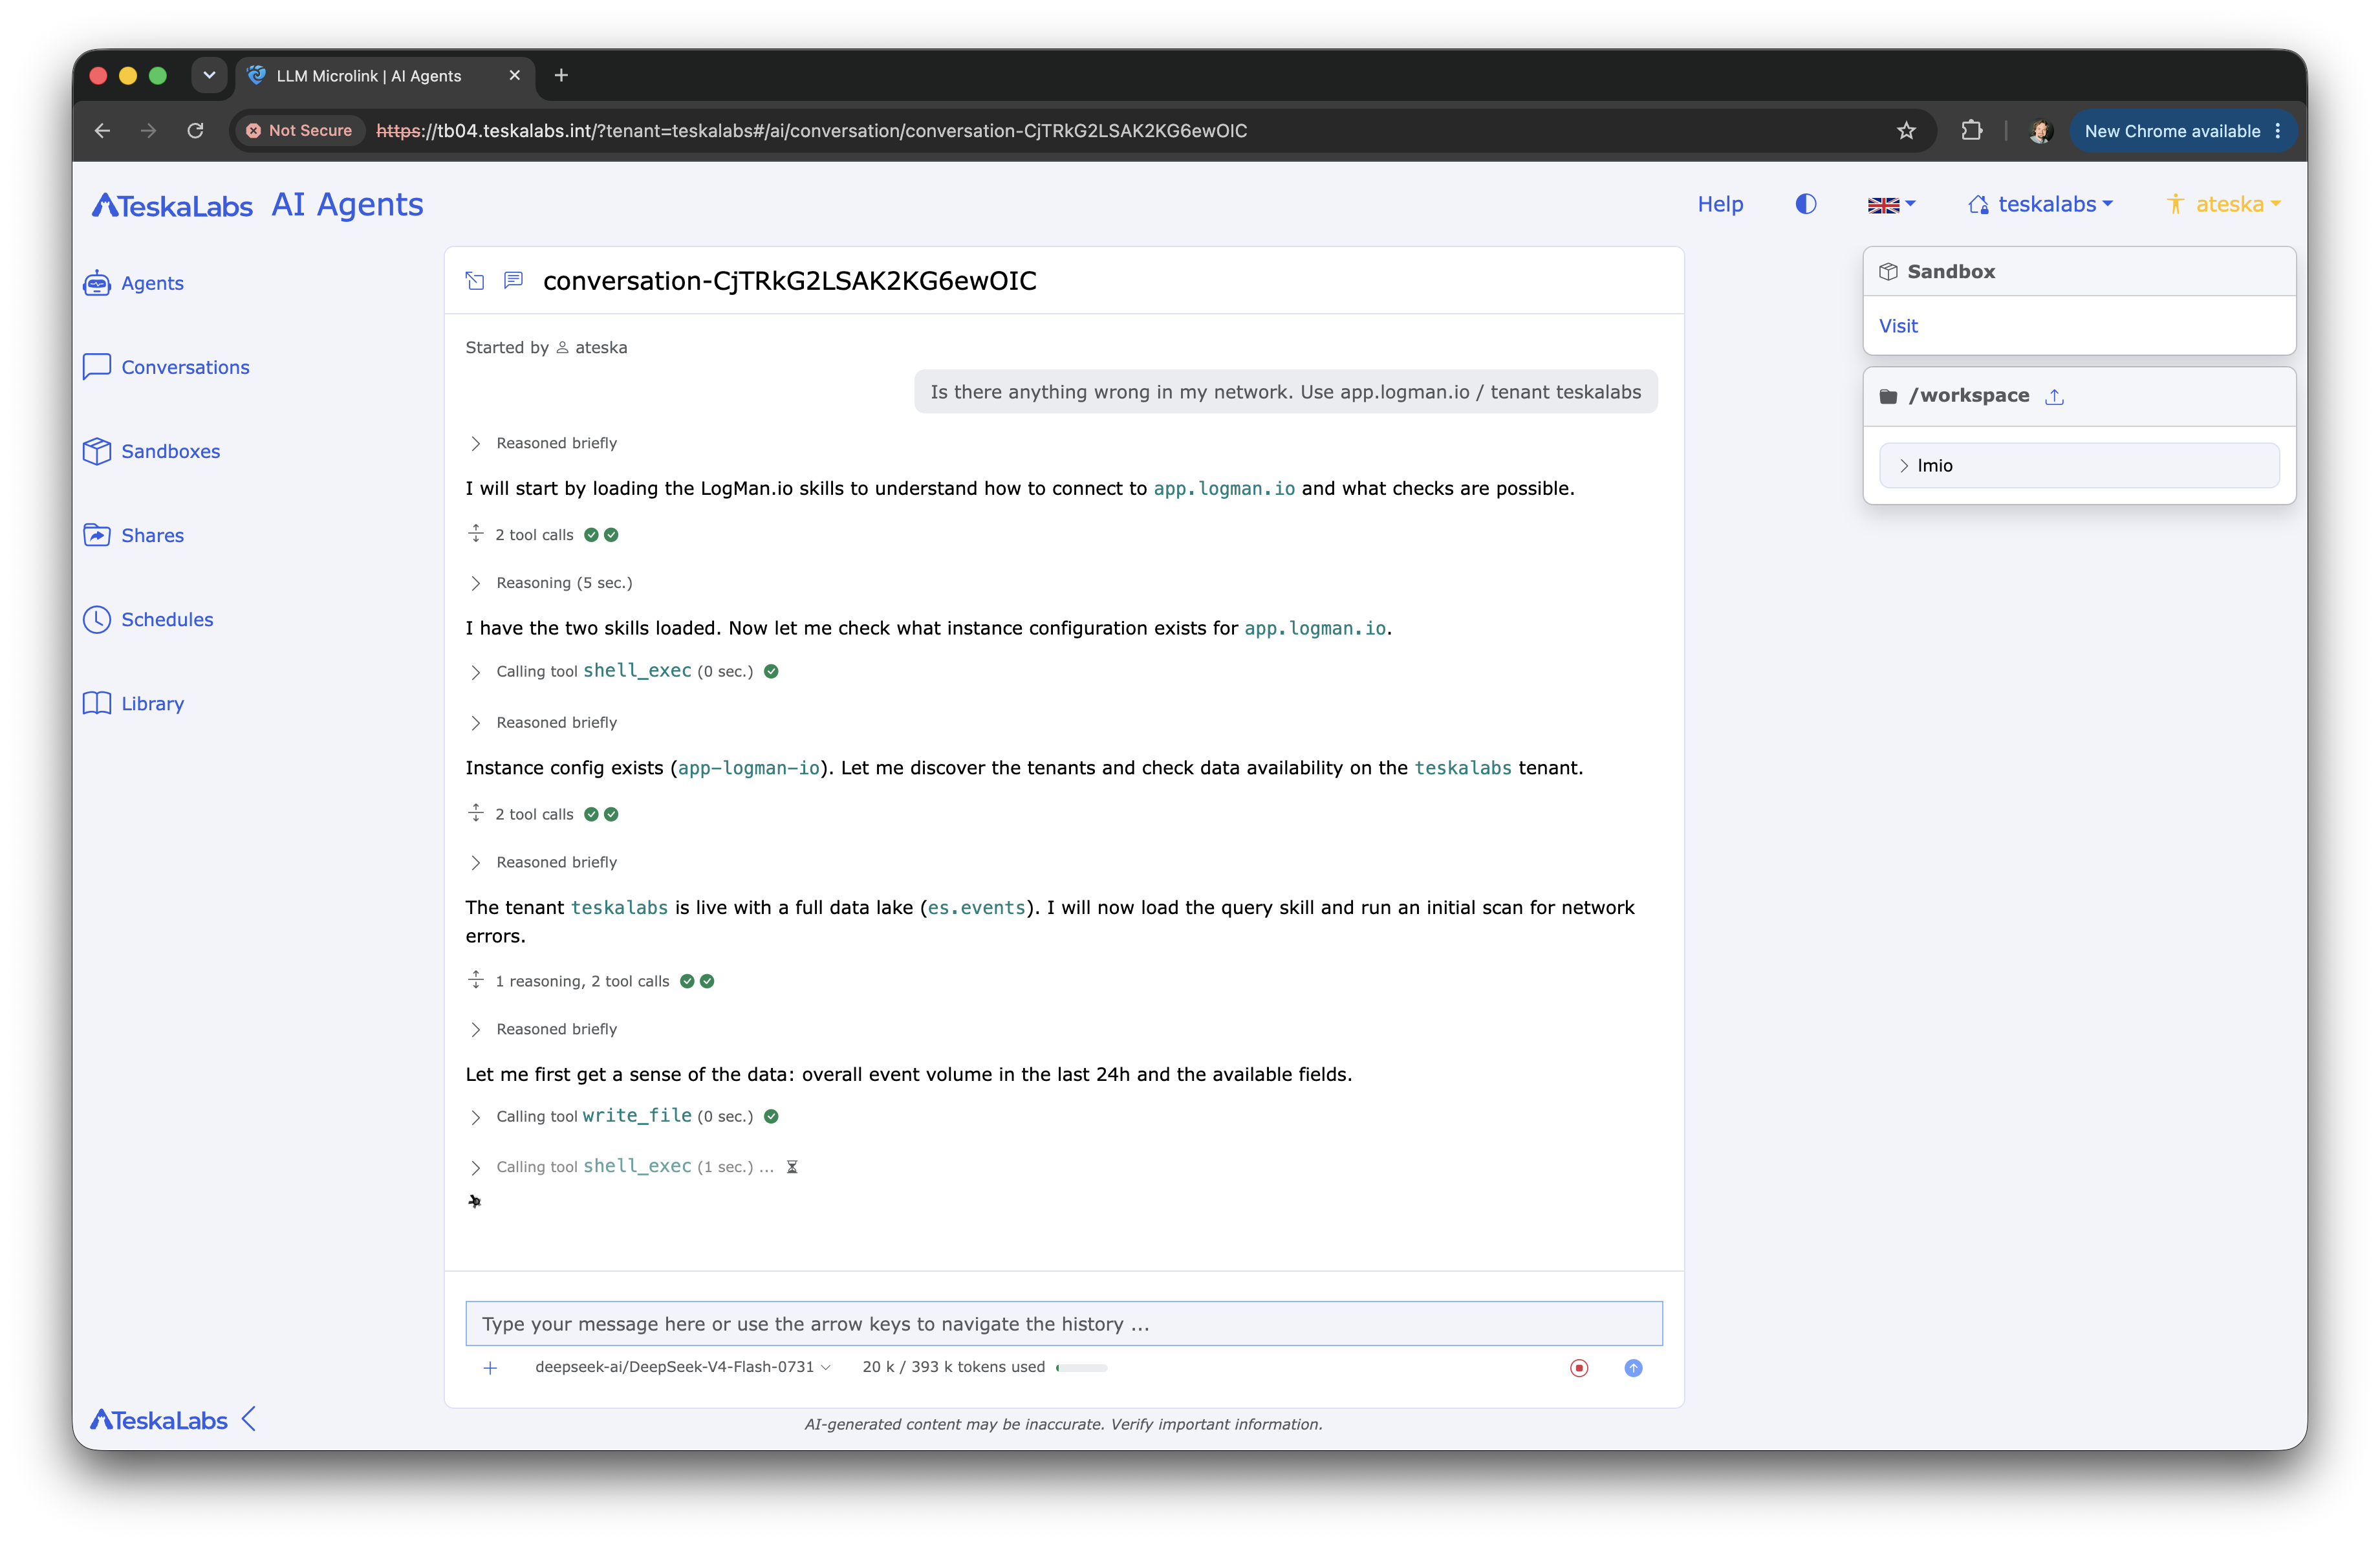The width and height of the screenshot is (2380, 1546).
Task: Open the Library in the sidebar
Action: click(134, 703)
